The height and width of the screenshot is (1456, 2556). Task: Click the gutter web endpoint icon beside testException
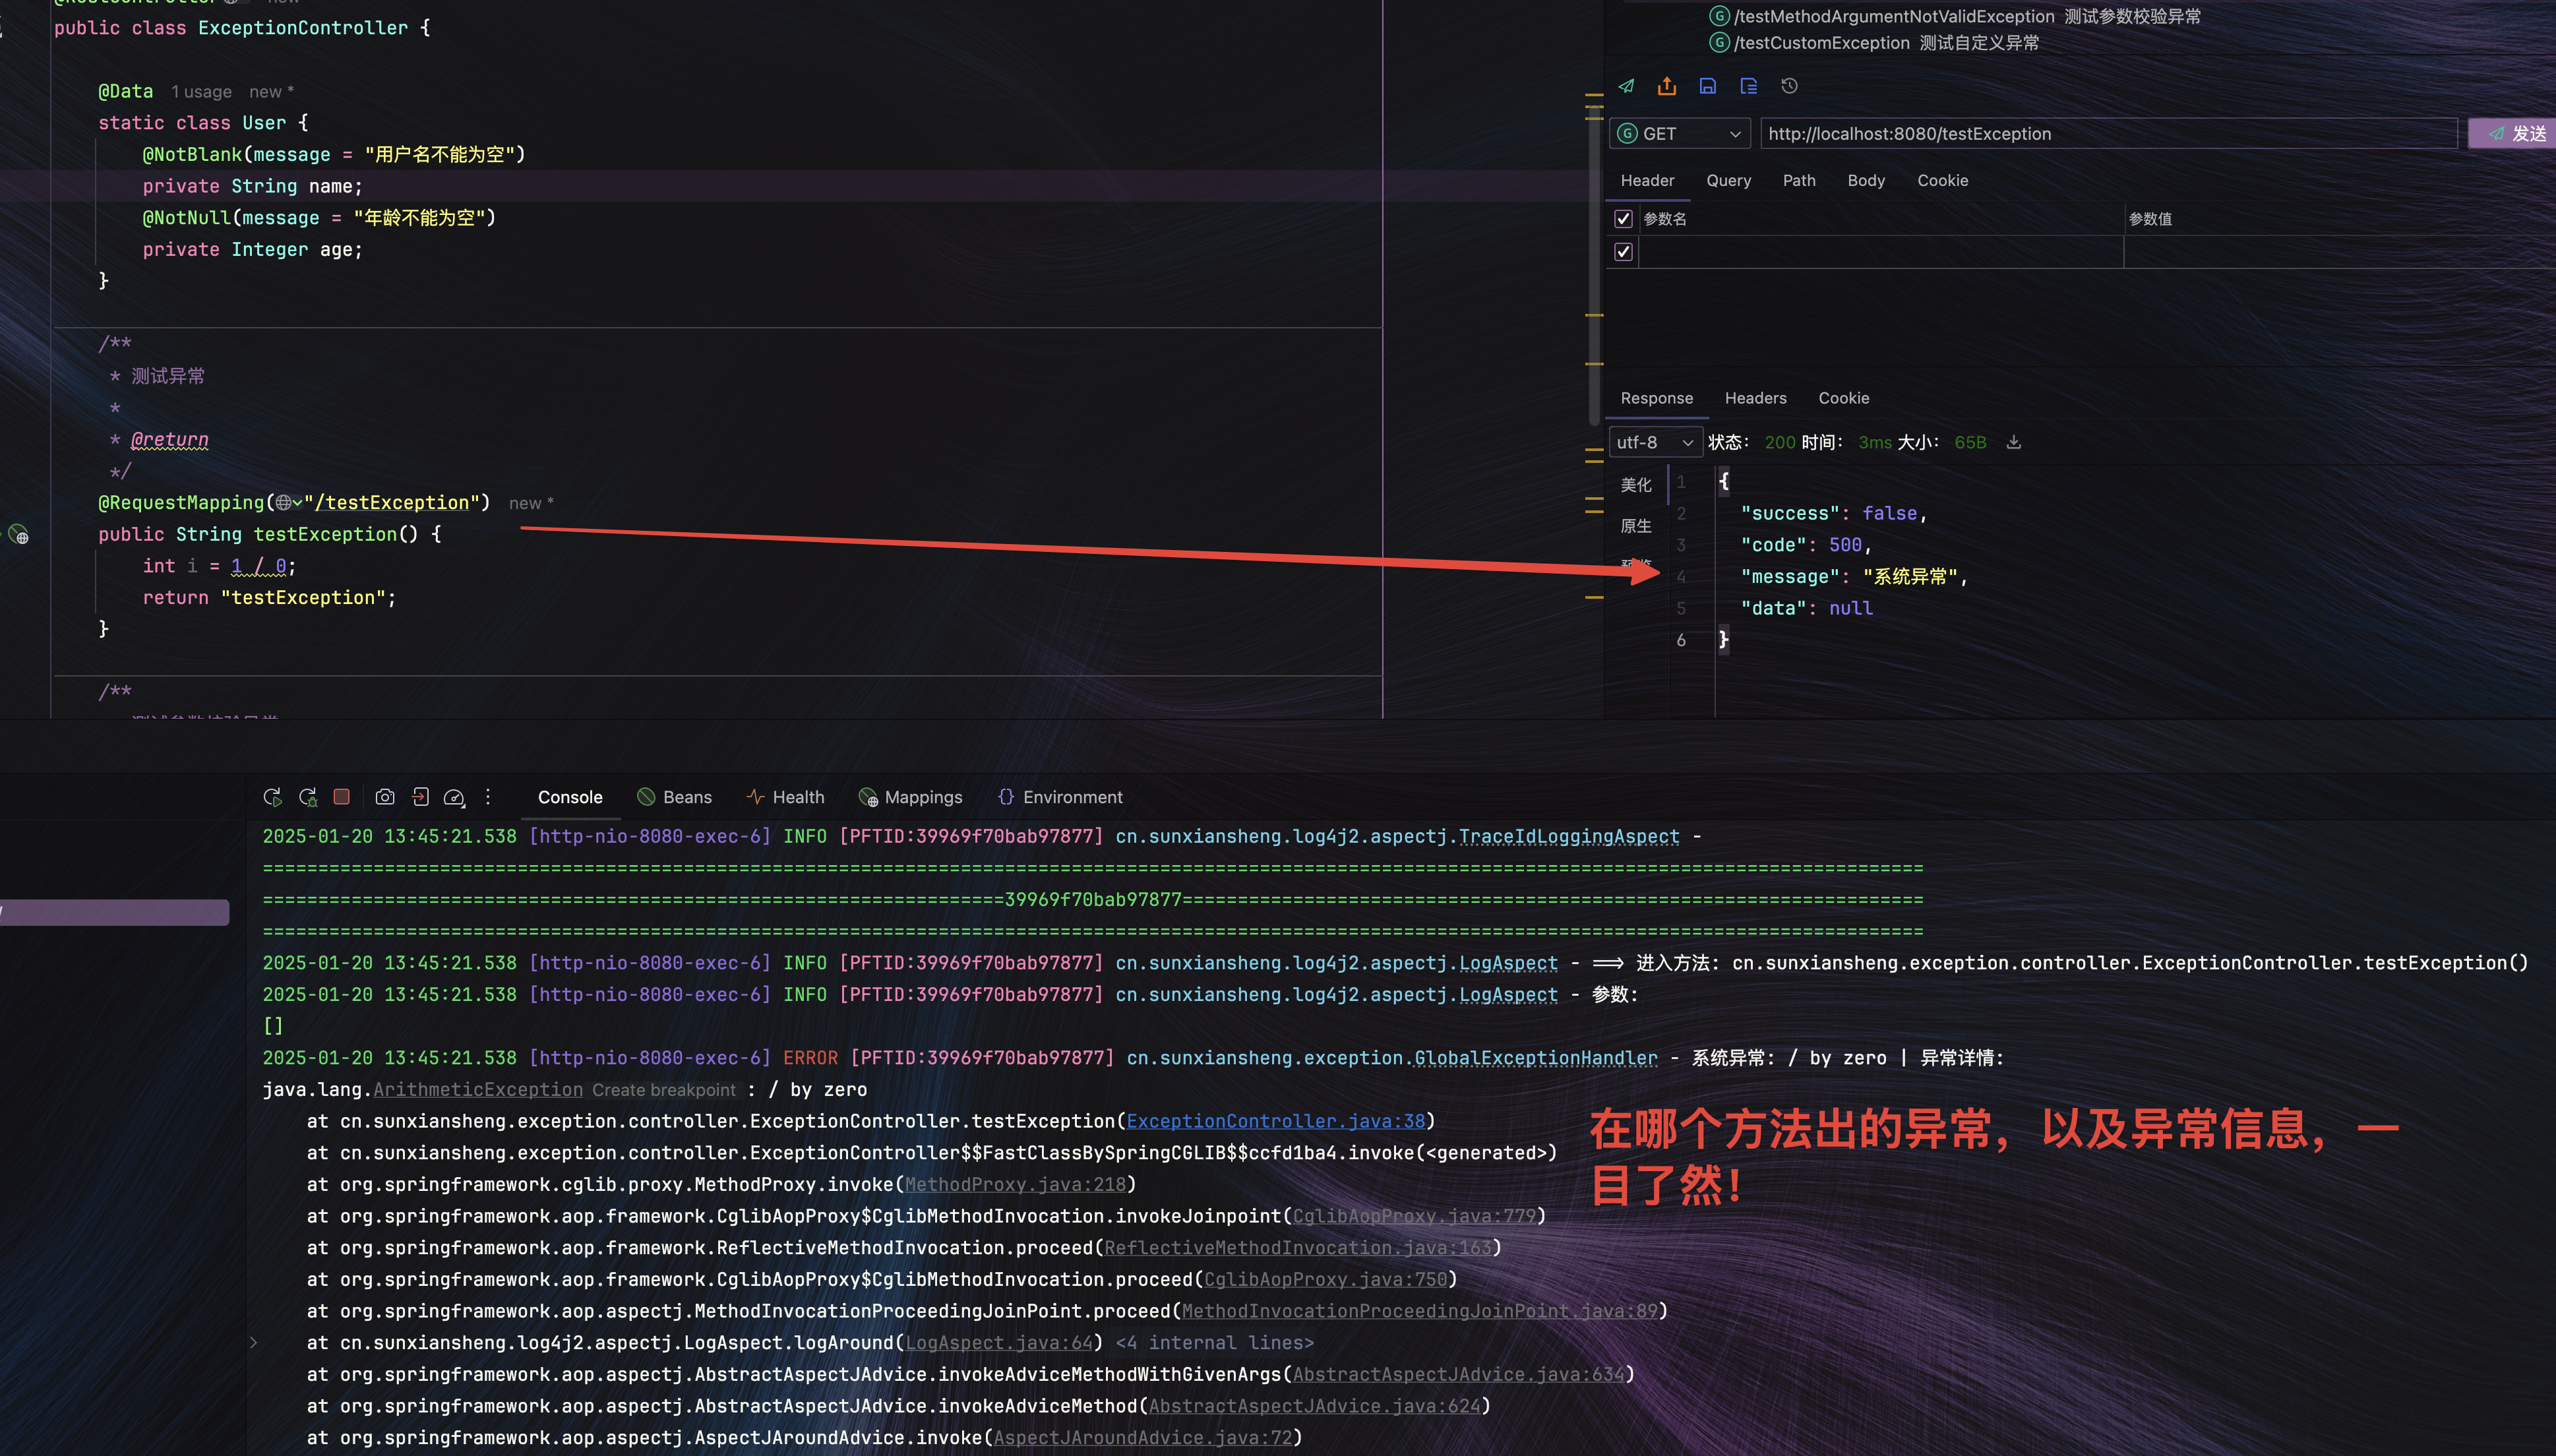[x=19, y=535]
